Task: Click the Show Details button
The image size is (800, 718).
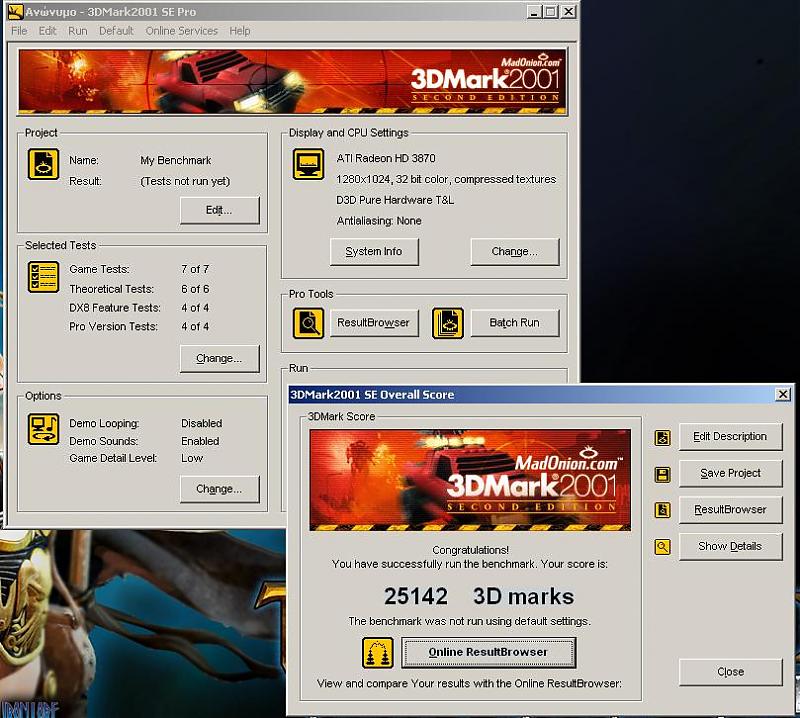Action: (x=730, y=547)
